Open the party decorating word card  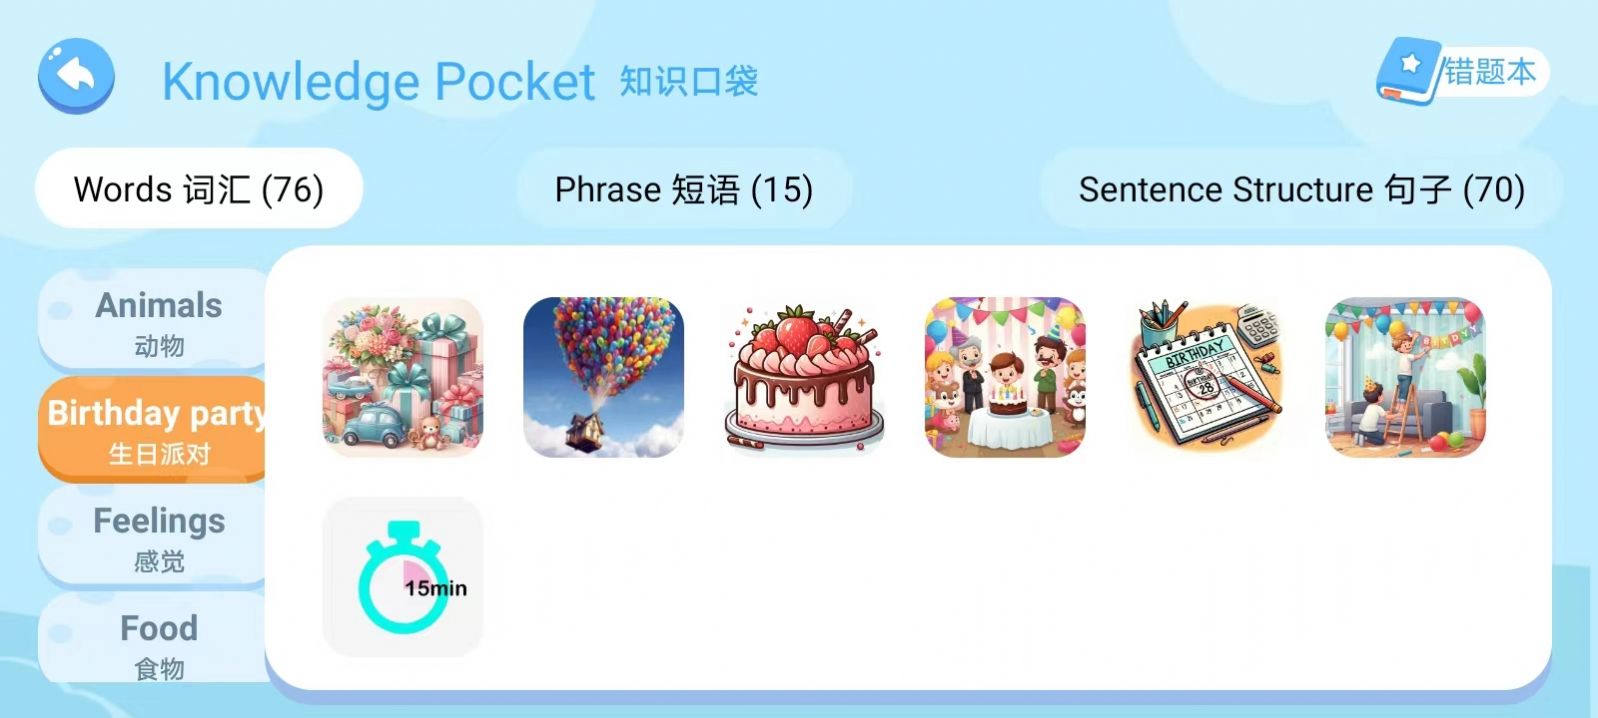1406,377
